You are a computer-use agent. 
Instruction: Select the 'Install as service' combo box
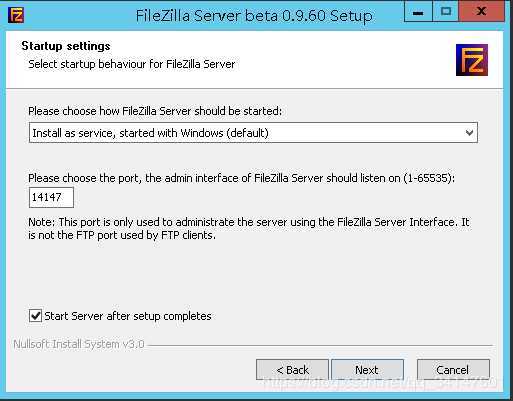pyautogui.click(x=253, y=133)
